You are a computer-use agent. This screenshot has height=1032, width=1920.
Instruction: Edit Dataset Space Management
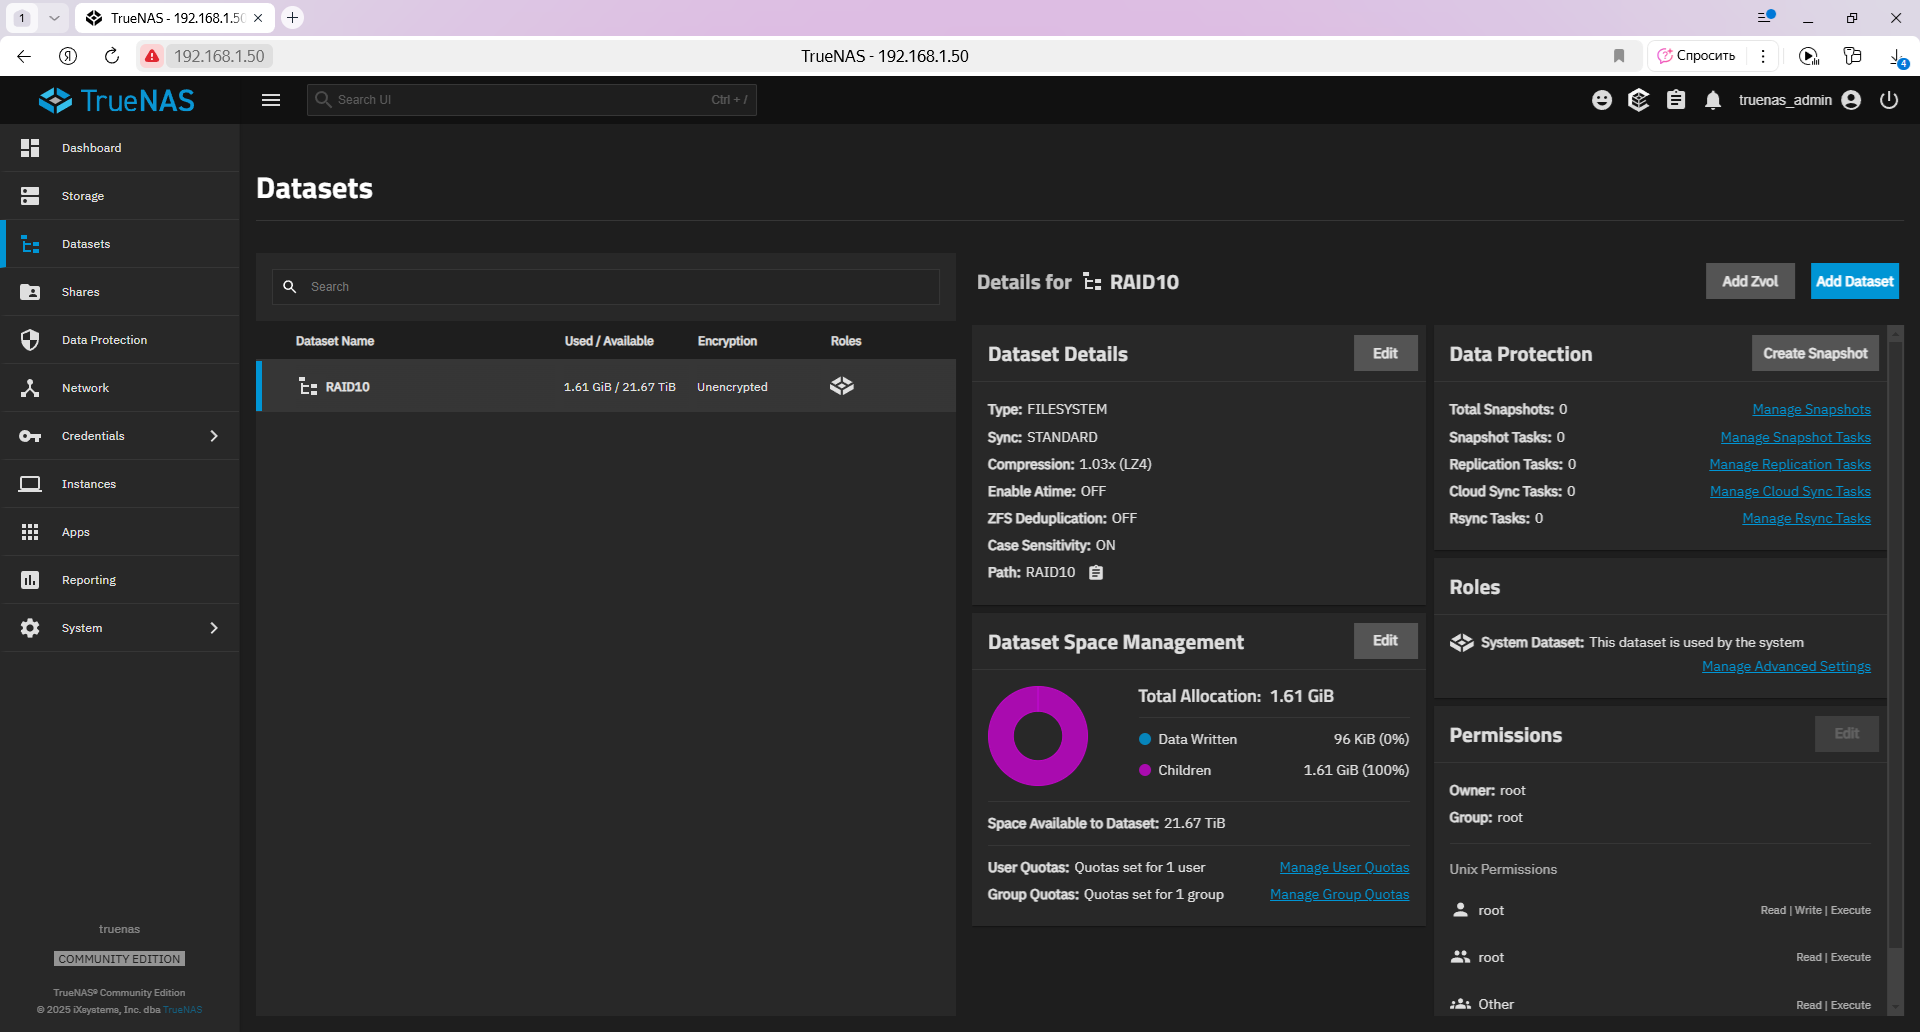pyautogui.click(x=1385, y=641)
